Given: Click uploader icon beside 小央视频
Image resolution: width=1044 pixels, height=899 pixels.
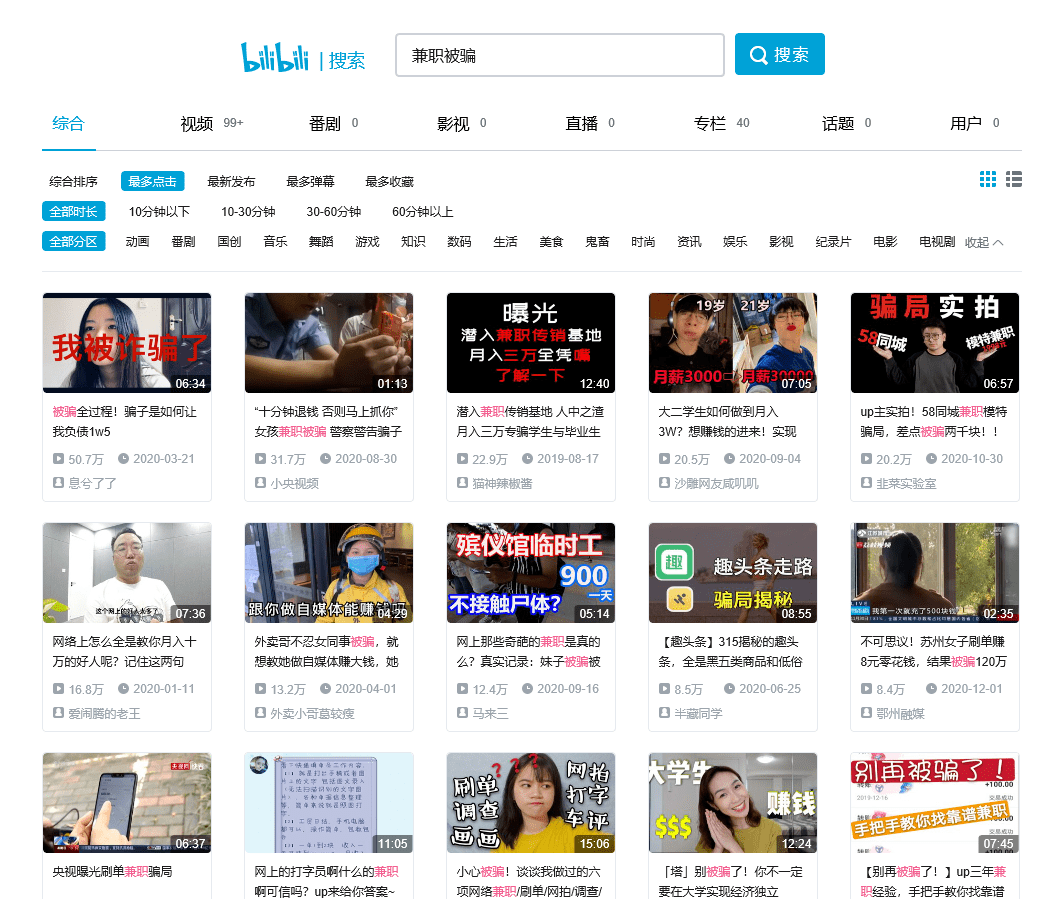Looking at the screenshot, I should pos(260,482).
